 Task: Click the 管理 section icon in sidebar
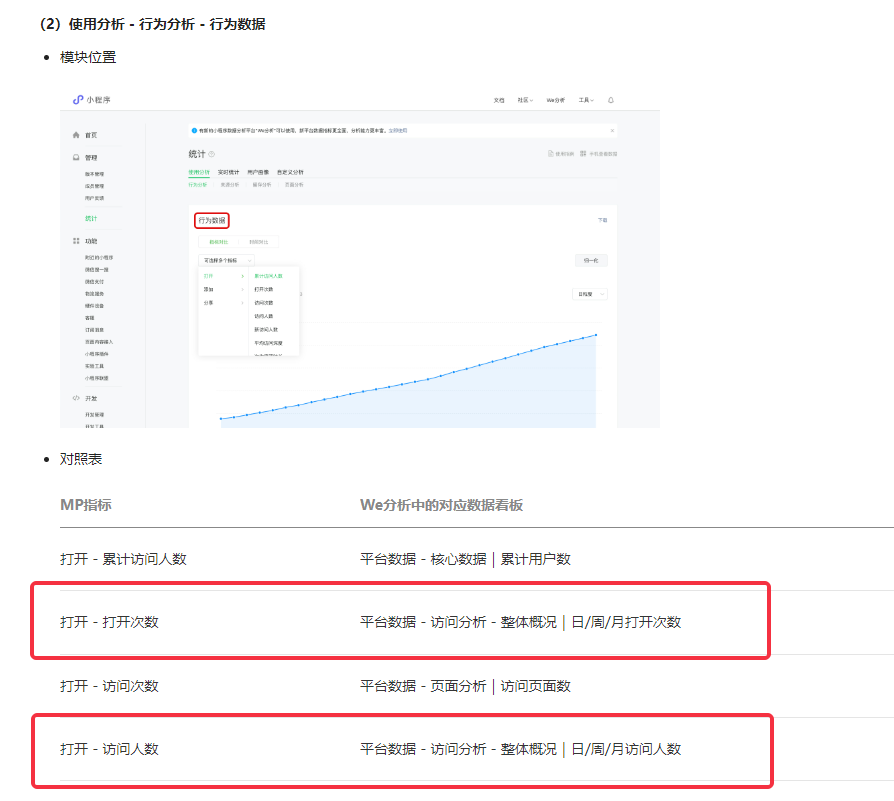(76, 157)
